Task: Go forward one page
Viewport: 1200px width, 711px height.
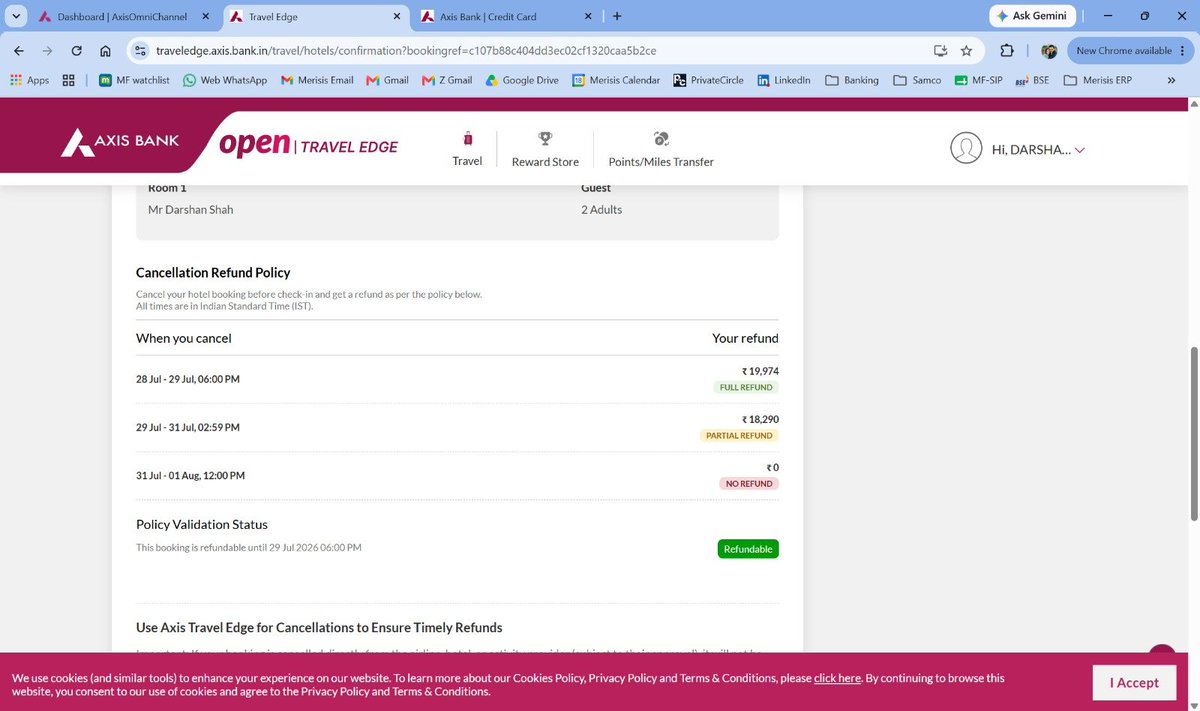Action: click(48, 50)
